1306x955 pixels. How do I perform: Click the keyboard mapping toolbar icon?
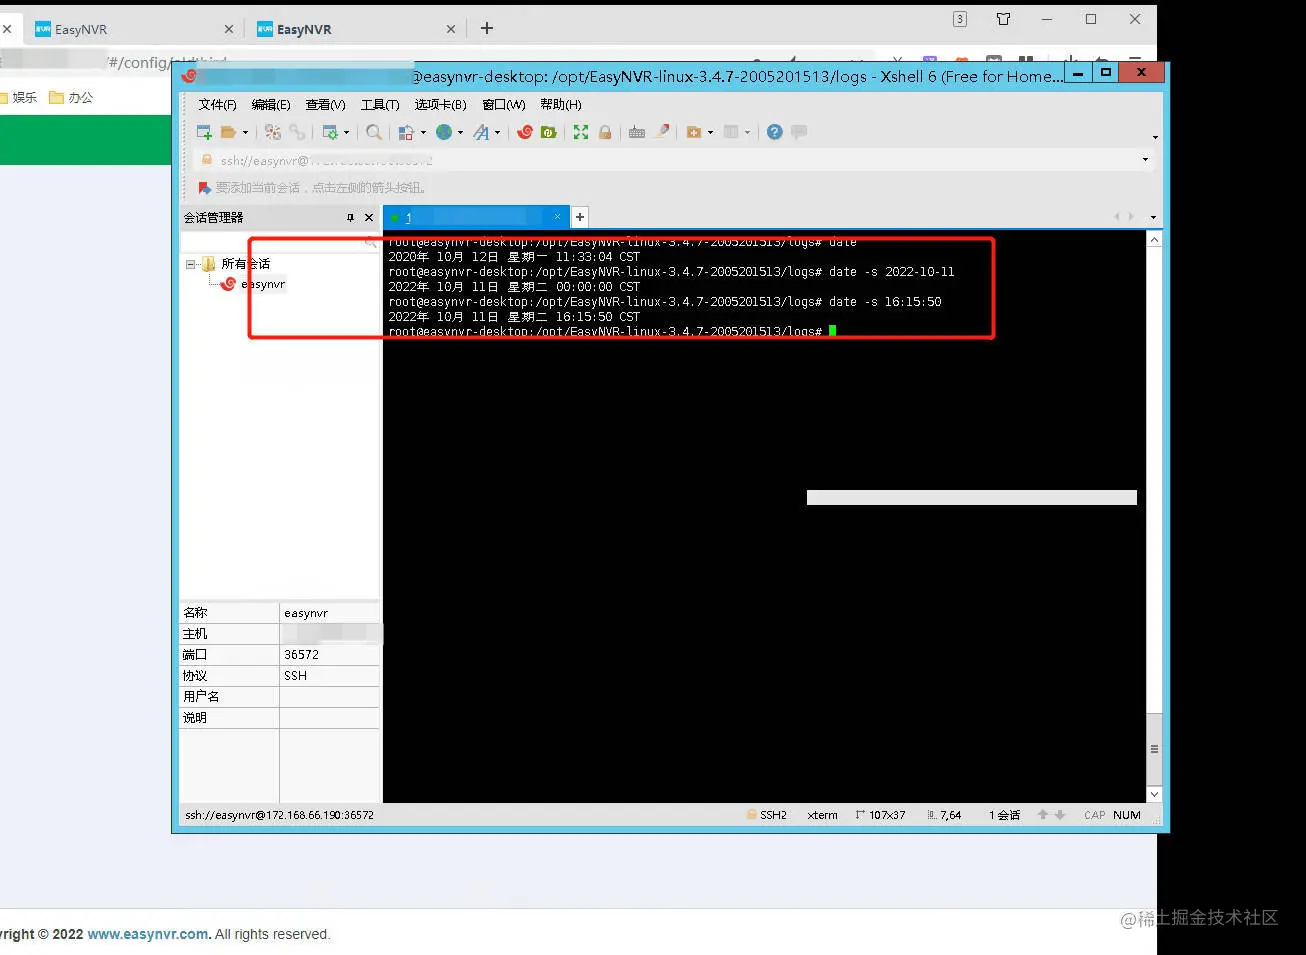point(637,132)
